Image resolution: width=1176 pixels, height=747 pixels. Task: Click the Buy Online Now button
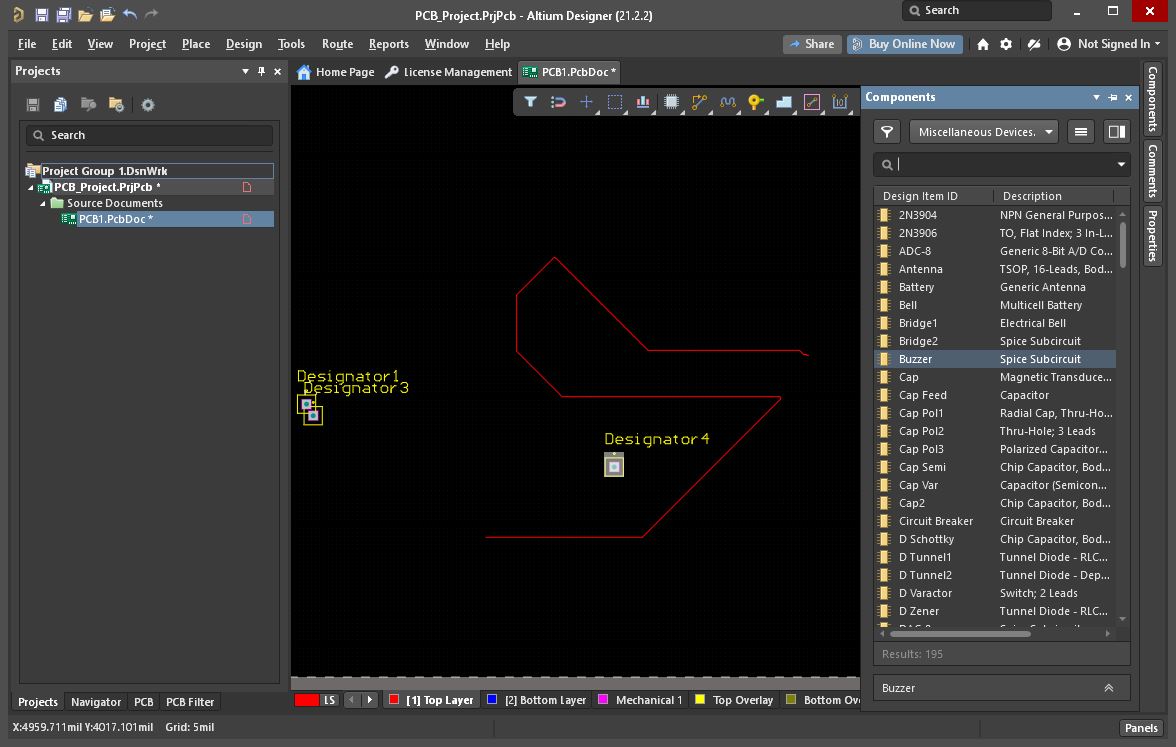click(x=904, y=44)
